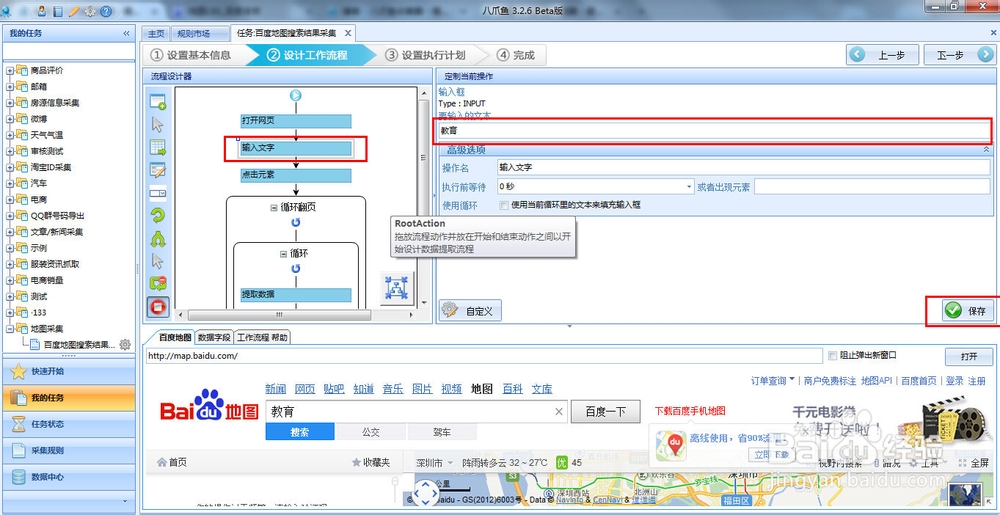Open the 订单查询 dropdown
This screenshot has height=515, width=1000.
(x=772, y=381)
